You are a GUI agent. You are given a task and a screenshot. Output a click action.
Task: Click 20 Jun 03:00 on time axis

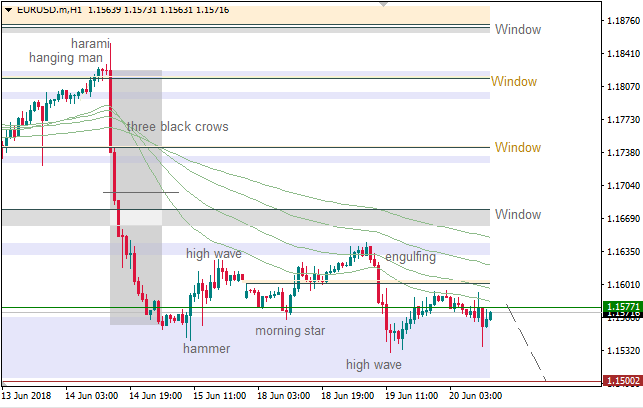click(474, 396)
